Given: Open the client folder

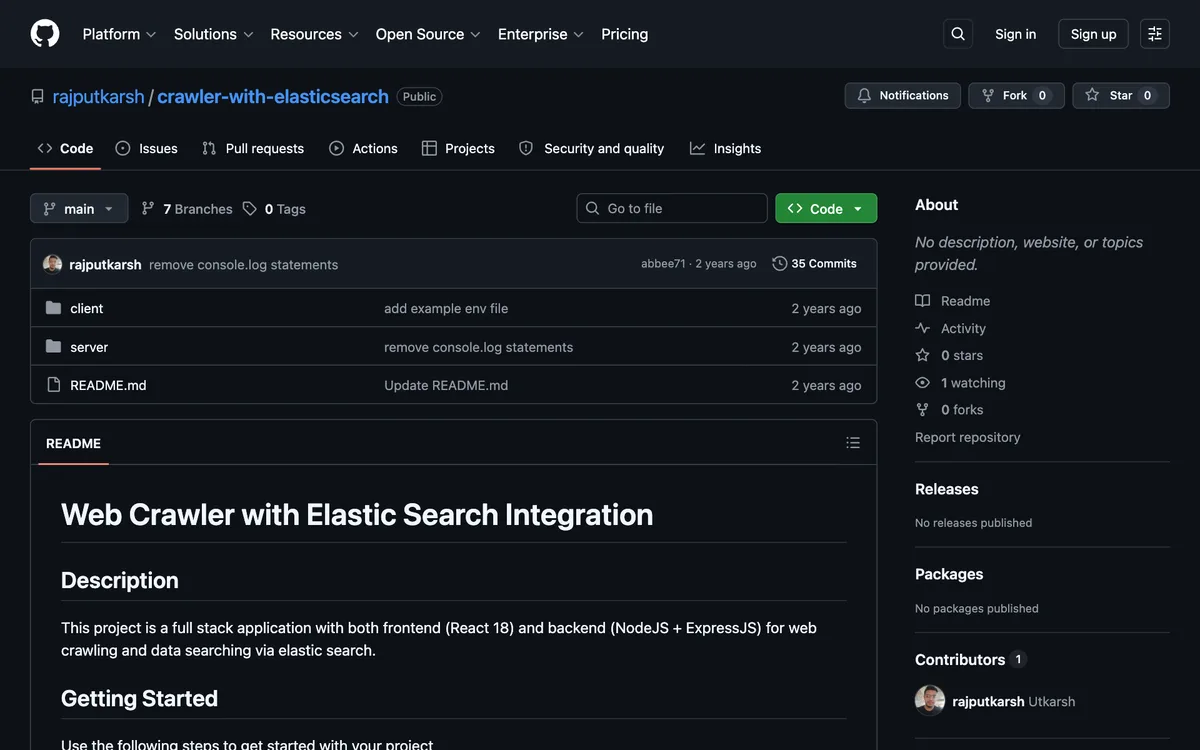Looking at the screenshot, I should 87,308.
